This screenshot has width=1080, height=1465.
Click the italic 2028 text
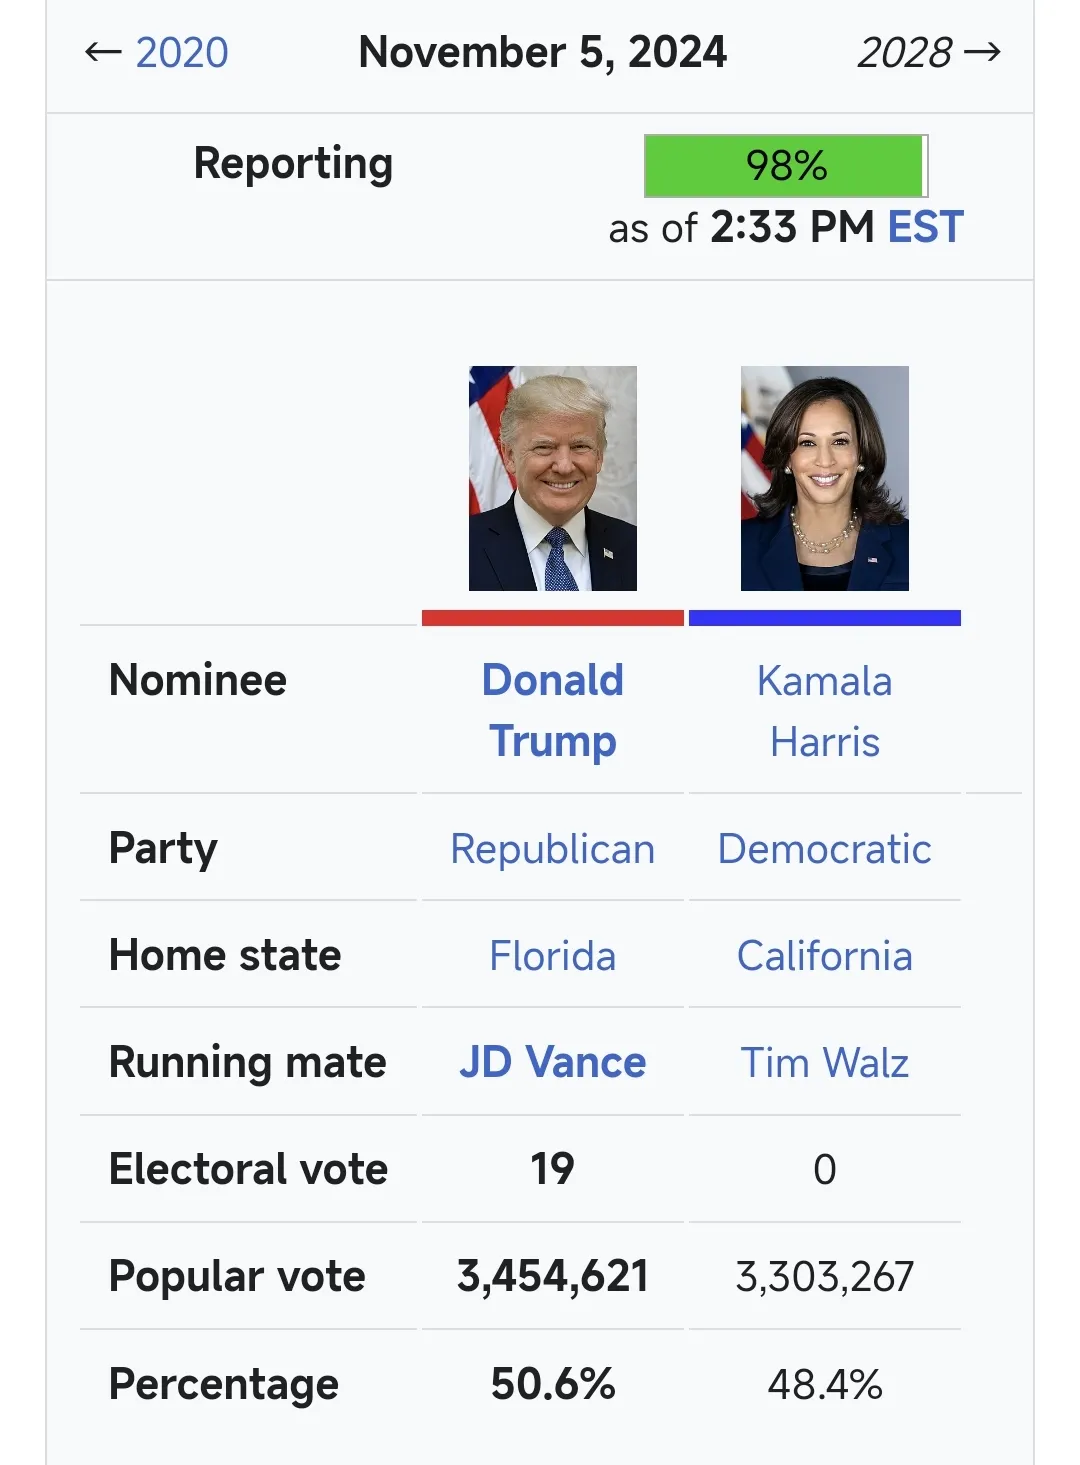pyautogui.click(x=904, y=53)
